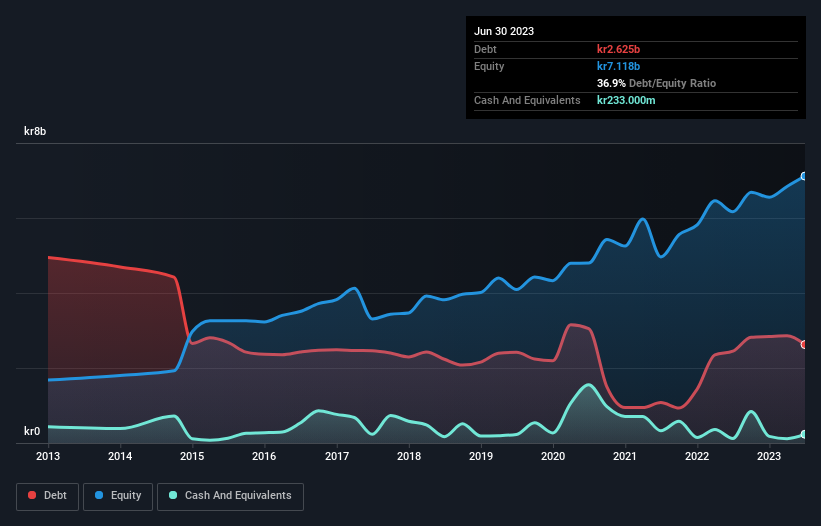Click the tooltip Equity row label

click(x=489, y=66)
